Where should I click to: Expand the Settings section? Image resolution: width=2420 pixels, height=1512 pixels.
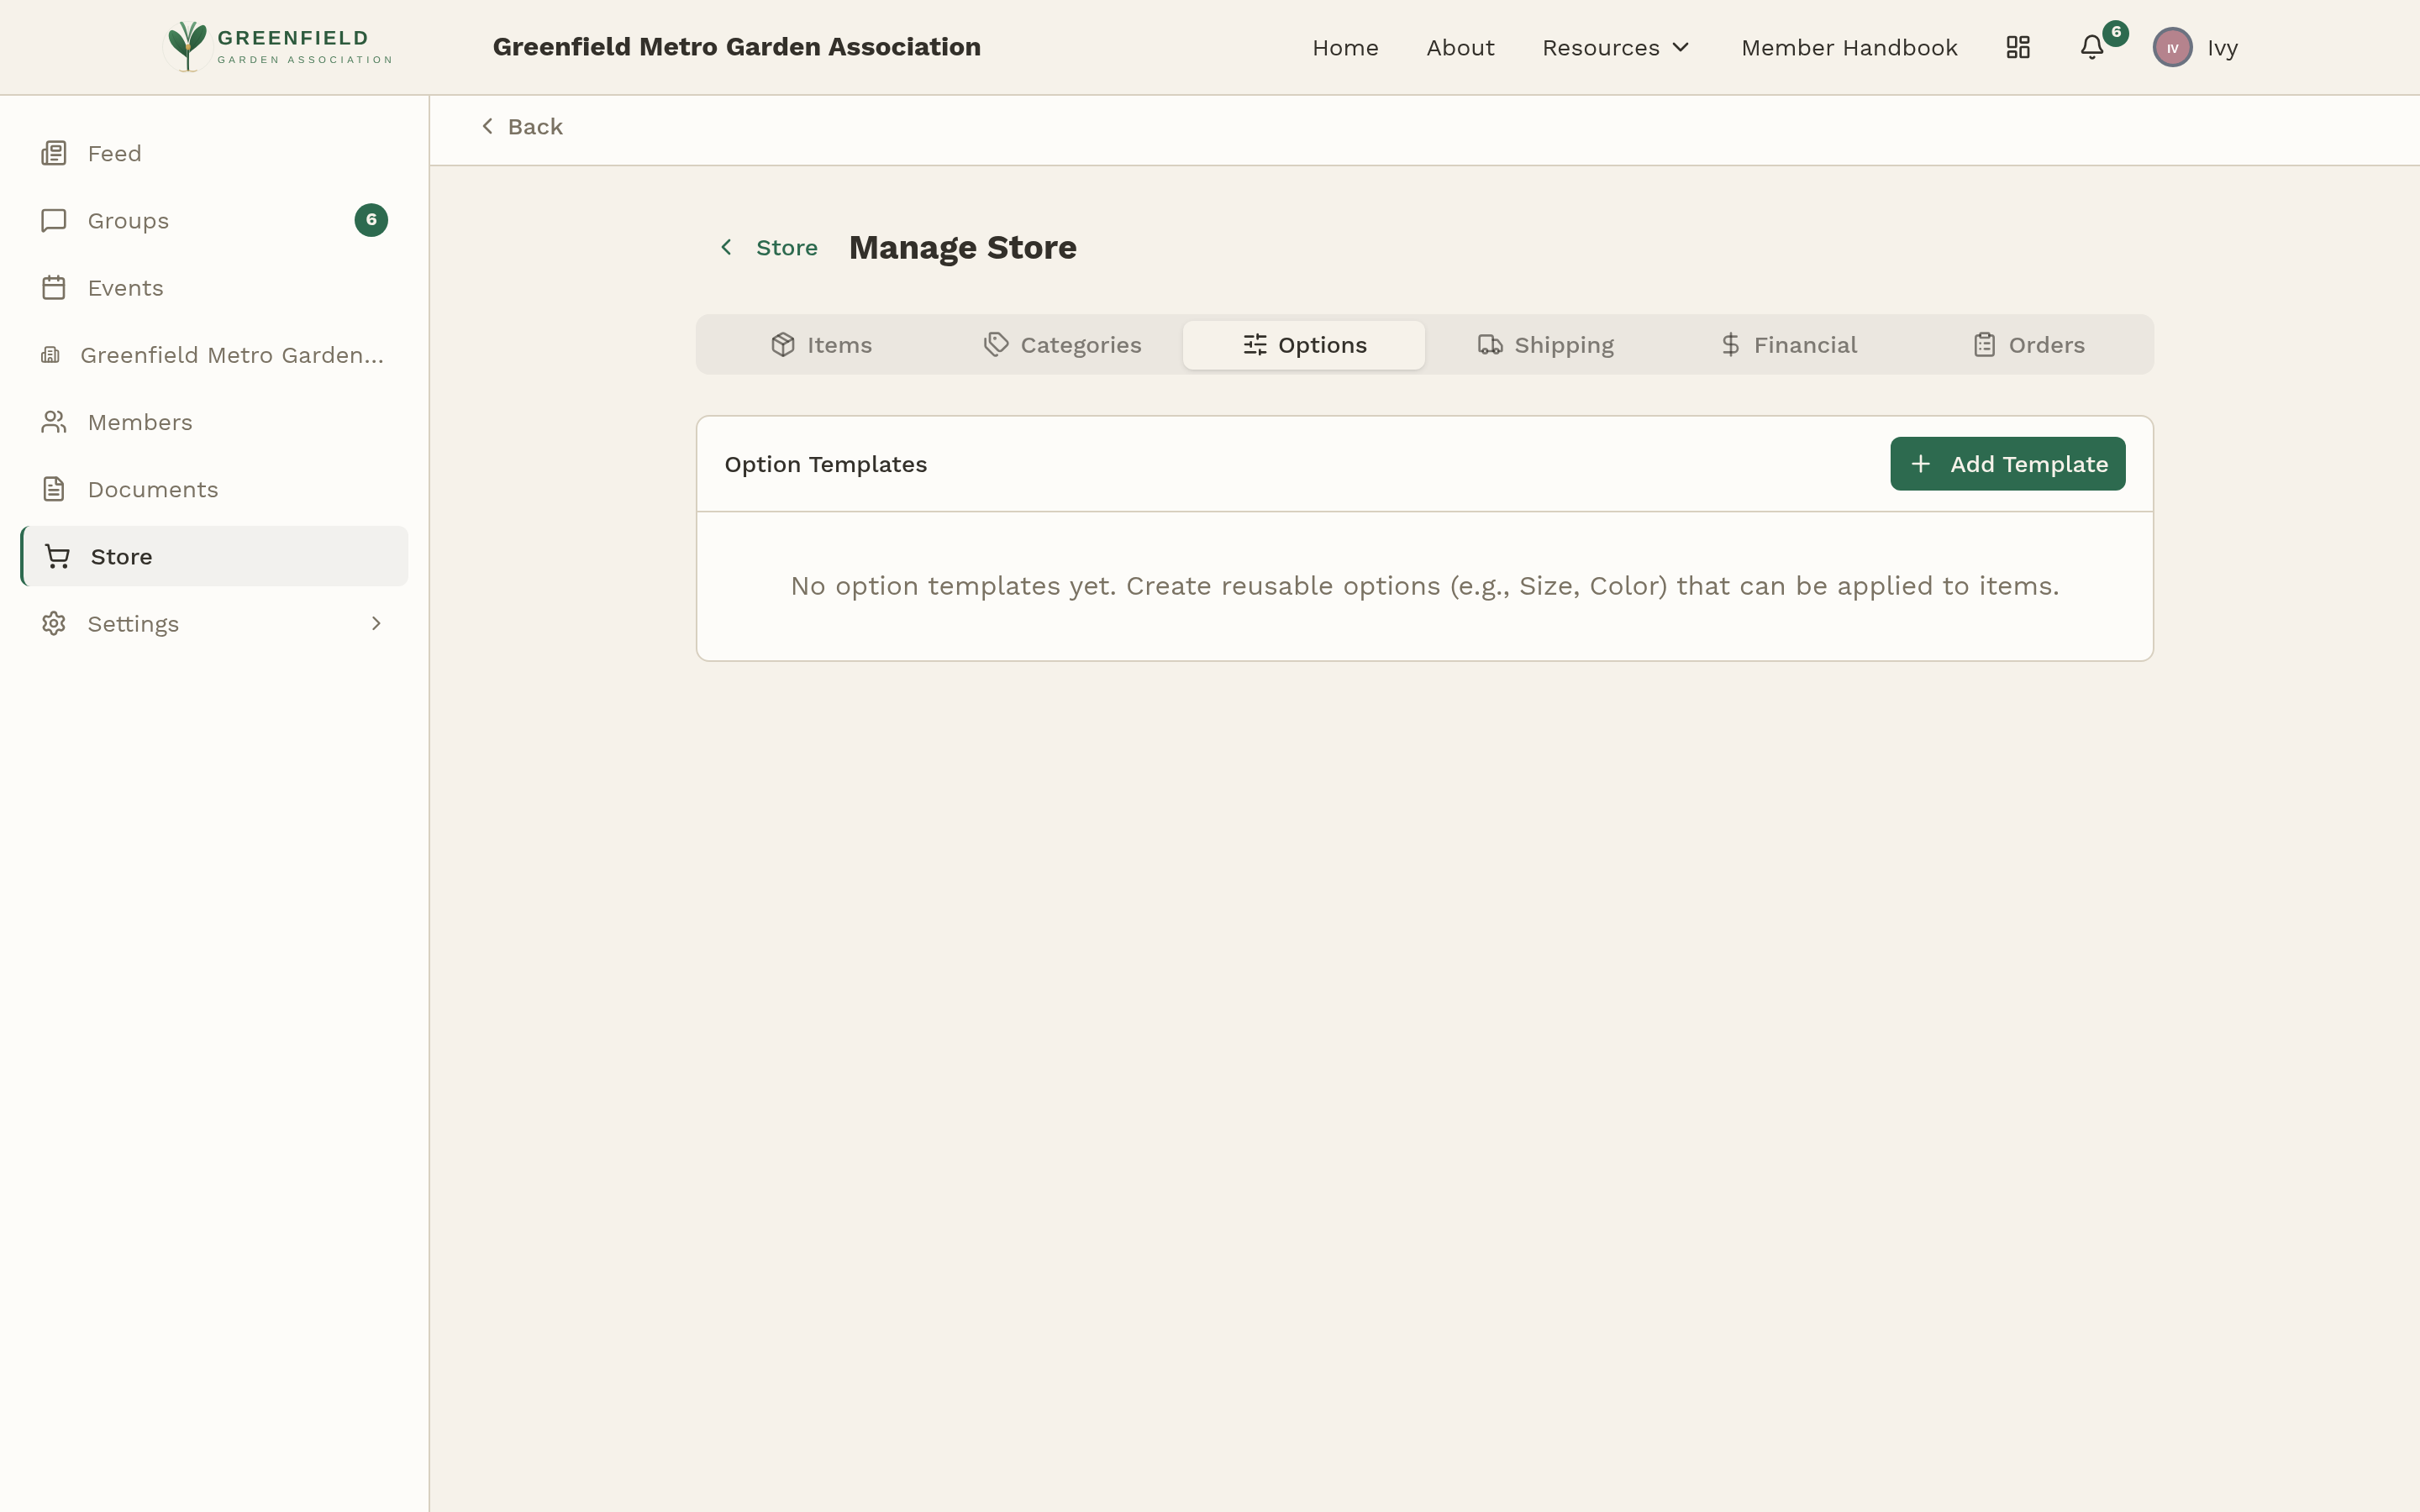(x=134, y=623)
